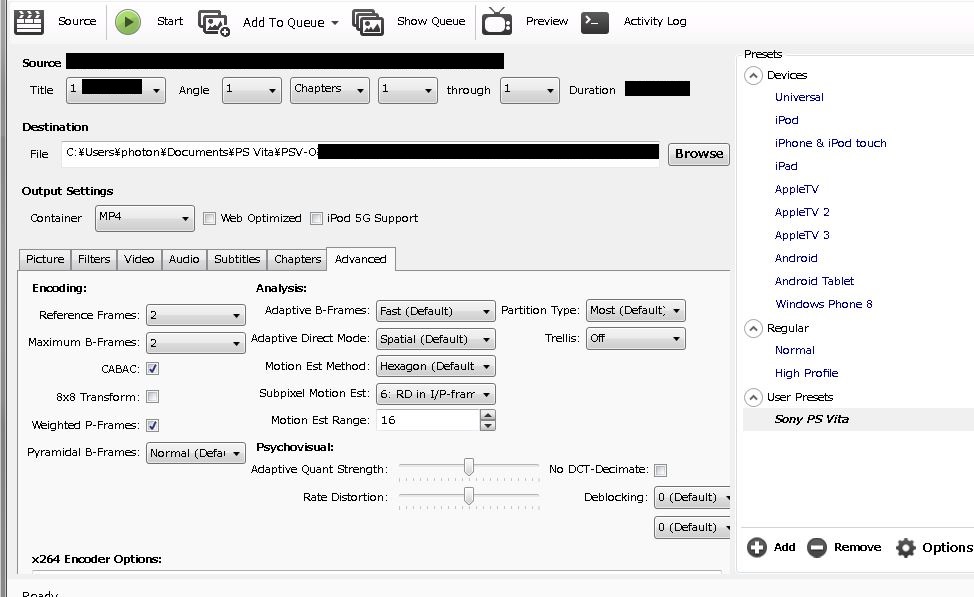974x597 pixels.
Task: Enable the Web Optimized checkbox
Action: (209, 219)
